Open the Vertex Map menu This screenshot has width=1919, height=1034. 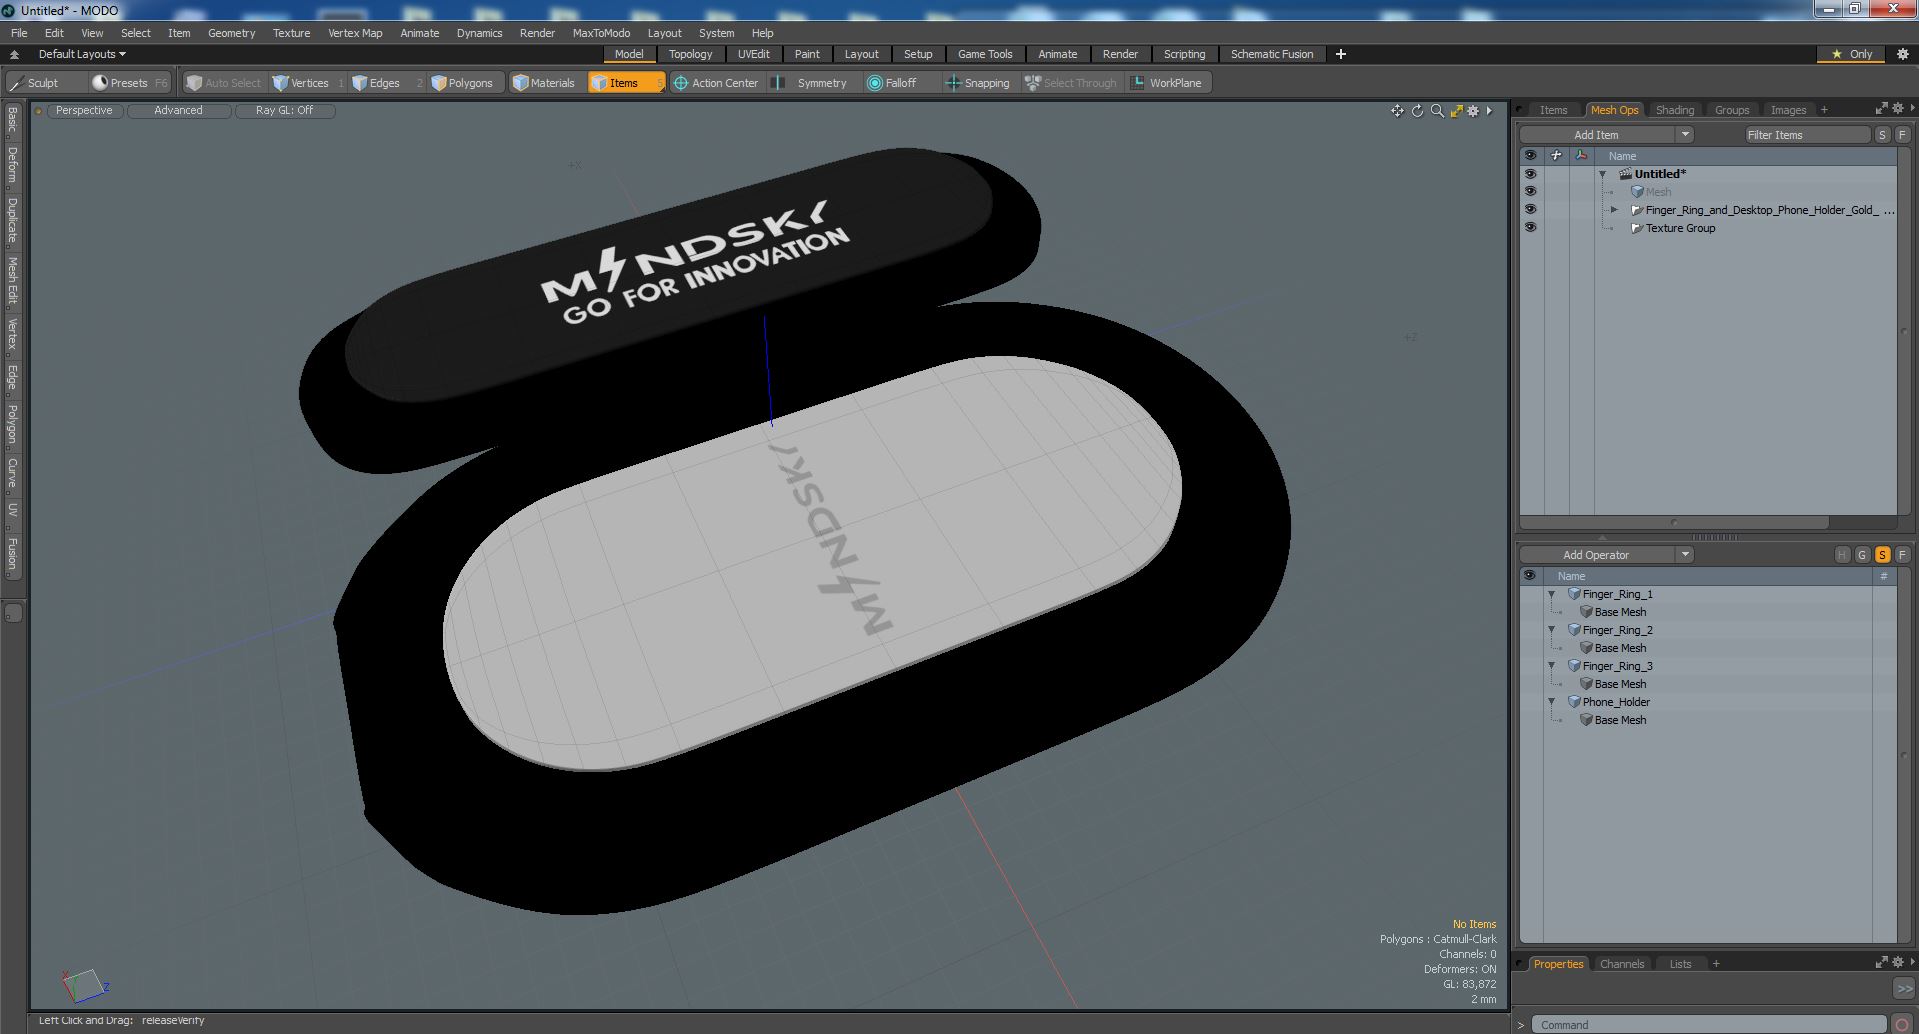coord(355,33)
